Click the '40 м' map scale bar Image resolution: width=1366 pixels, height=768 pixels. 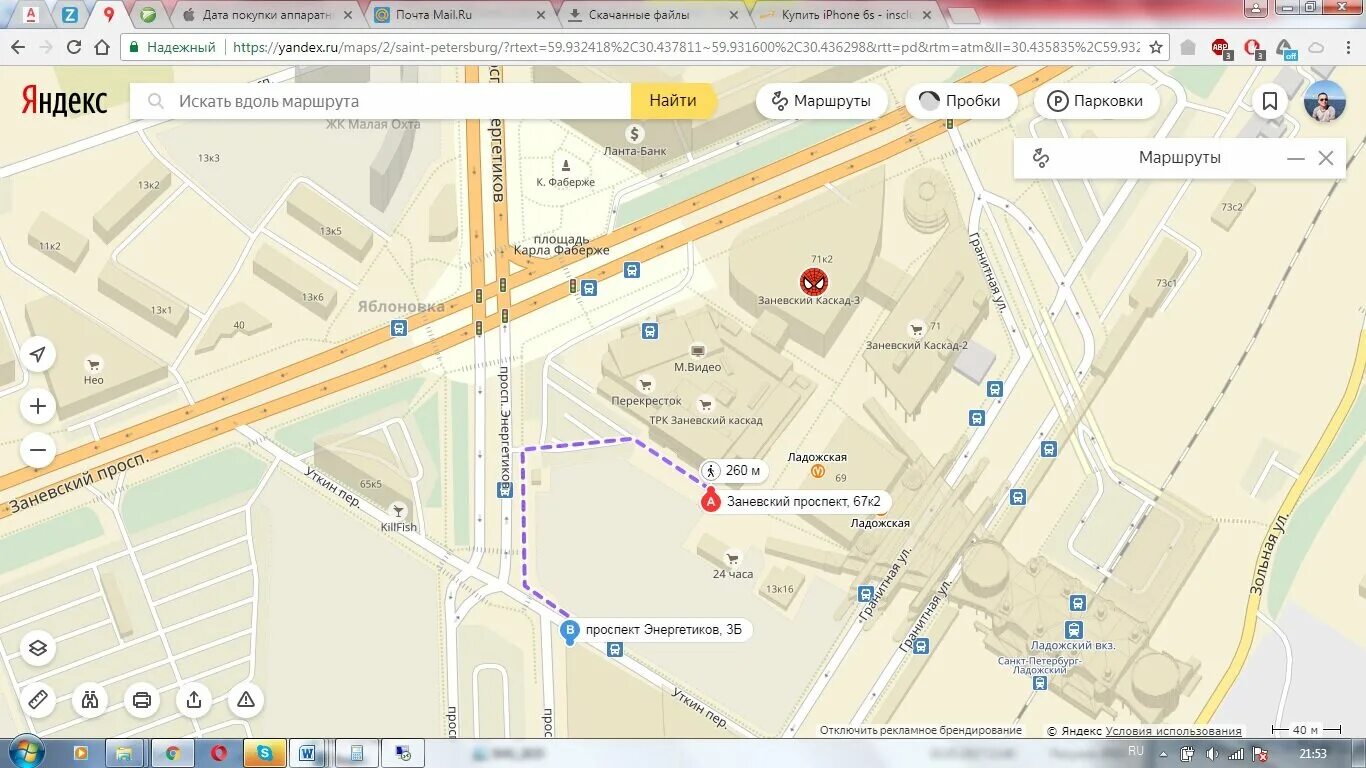(x=1308, y=730)
